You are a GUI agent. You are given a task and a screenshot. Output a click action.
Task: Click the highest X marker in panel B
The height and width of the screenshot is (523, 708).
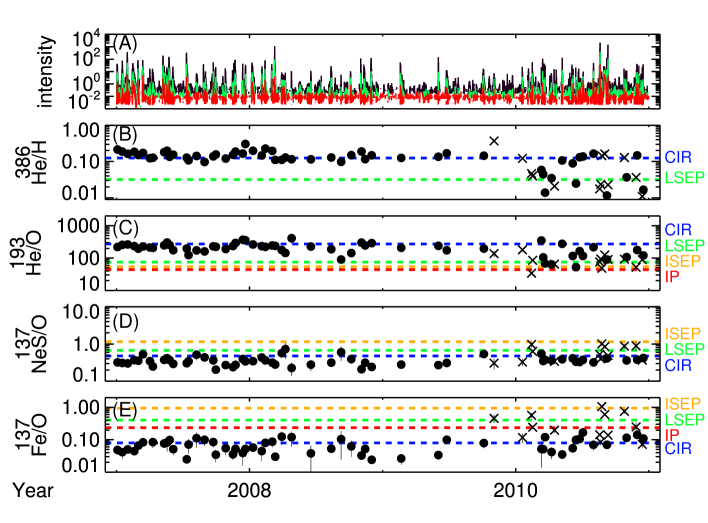coord(494,141)
